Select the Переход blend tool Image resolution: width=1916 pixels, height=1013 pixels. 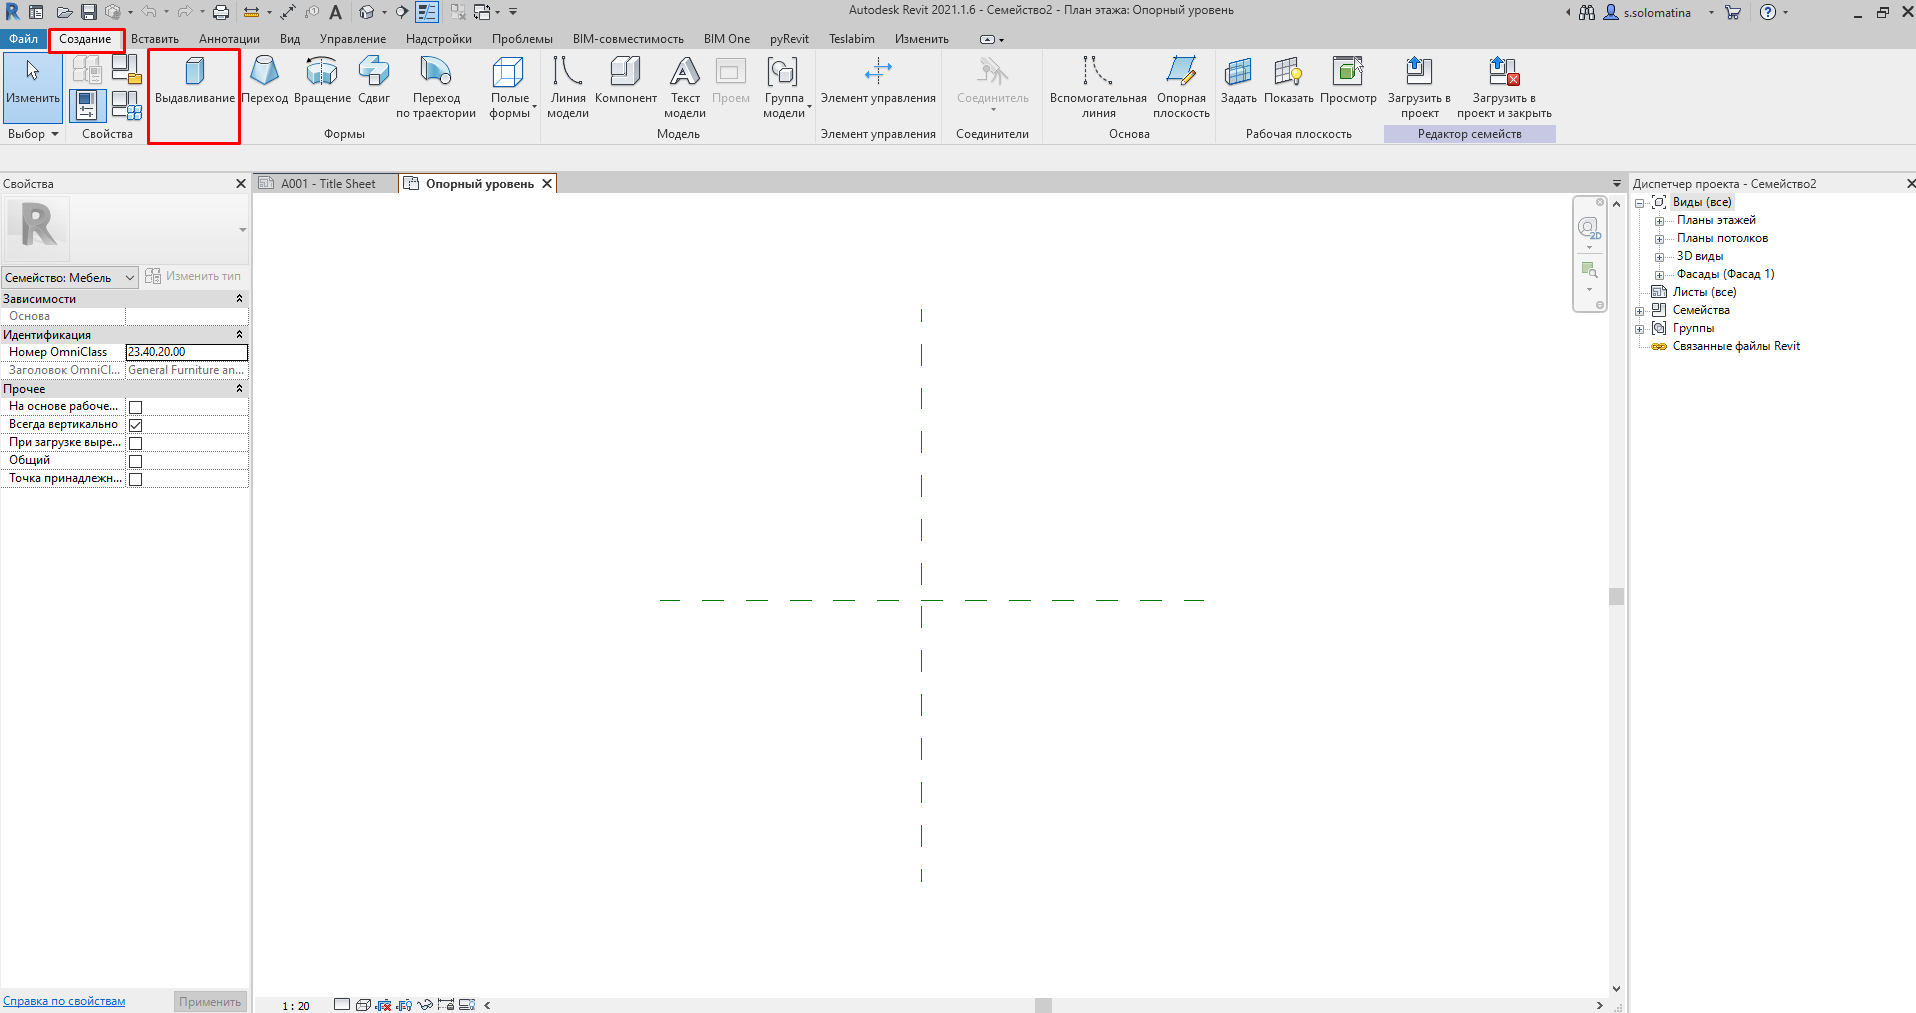pyautogui.click(x=265, y=82)
